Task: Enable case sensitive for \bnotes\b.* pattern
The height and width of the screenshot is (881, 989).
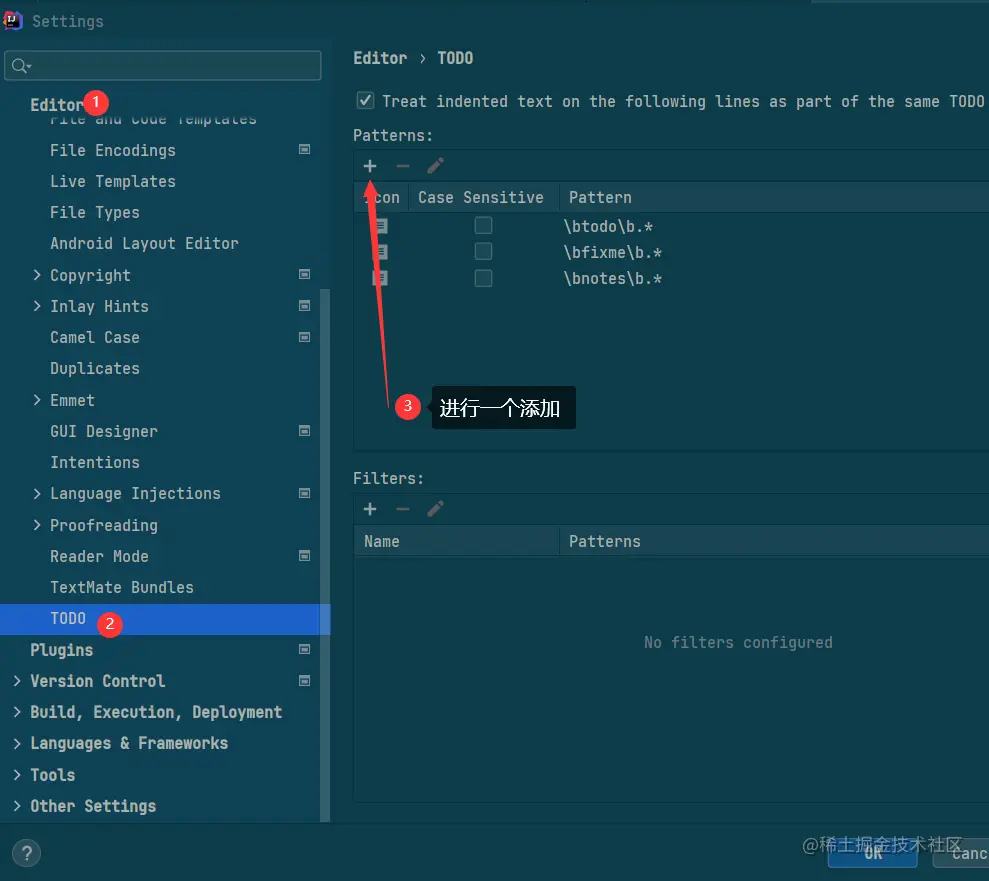Action: (x=483, y=278)
